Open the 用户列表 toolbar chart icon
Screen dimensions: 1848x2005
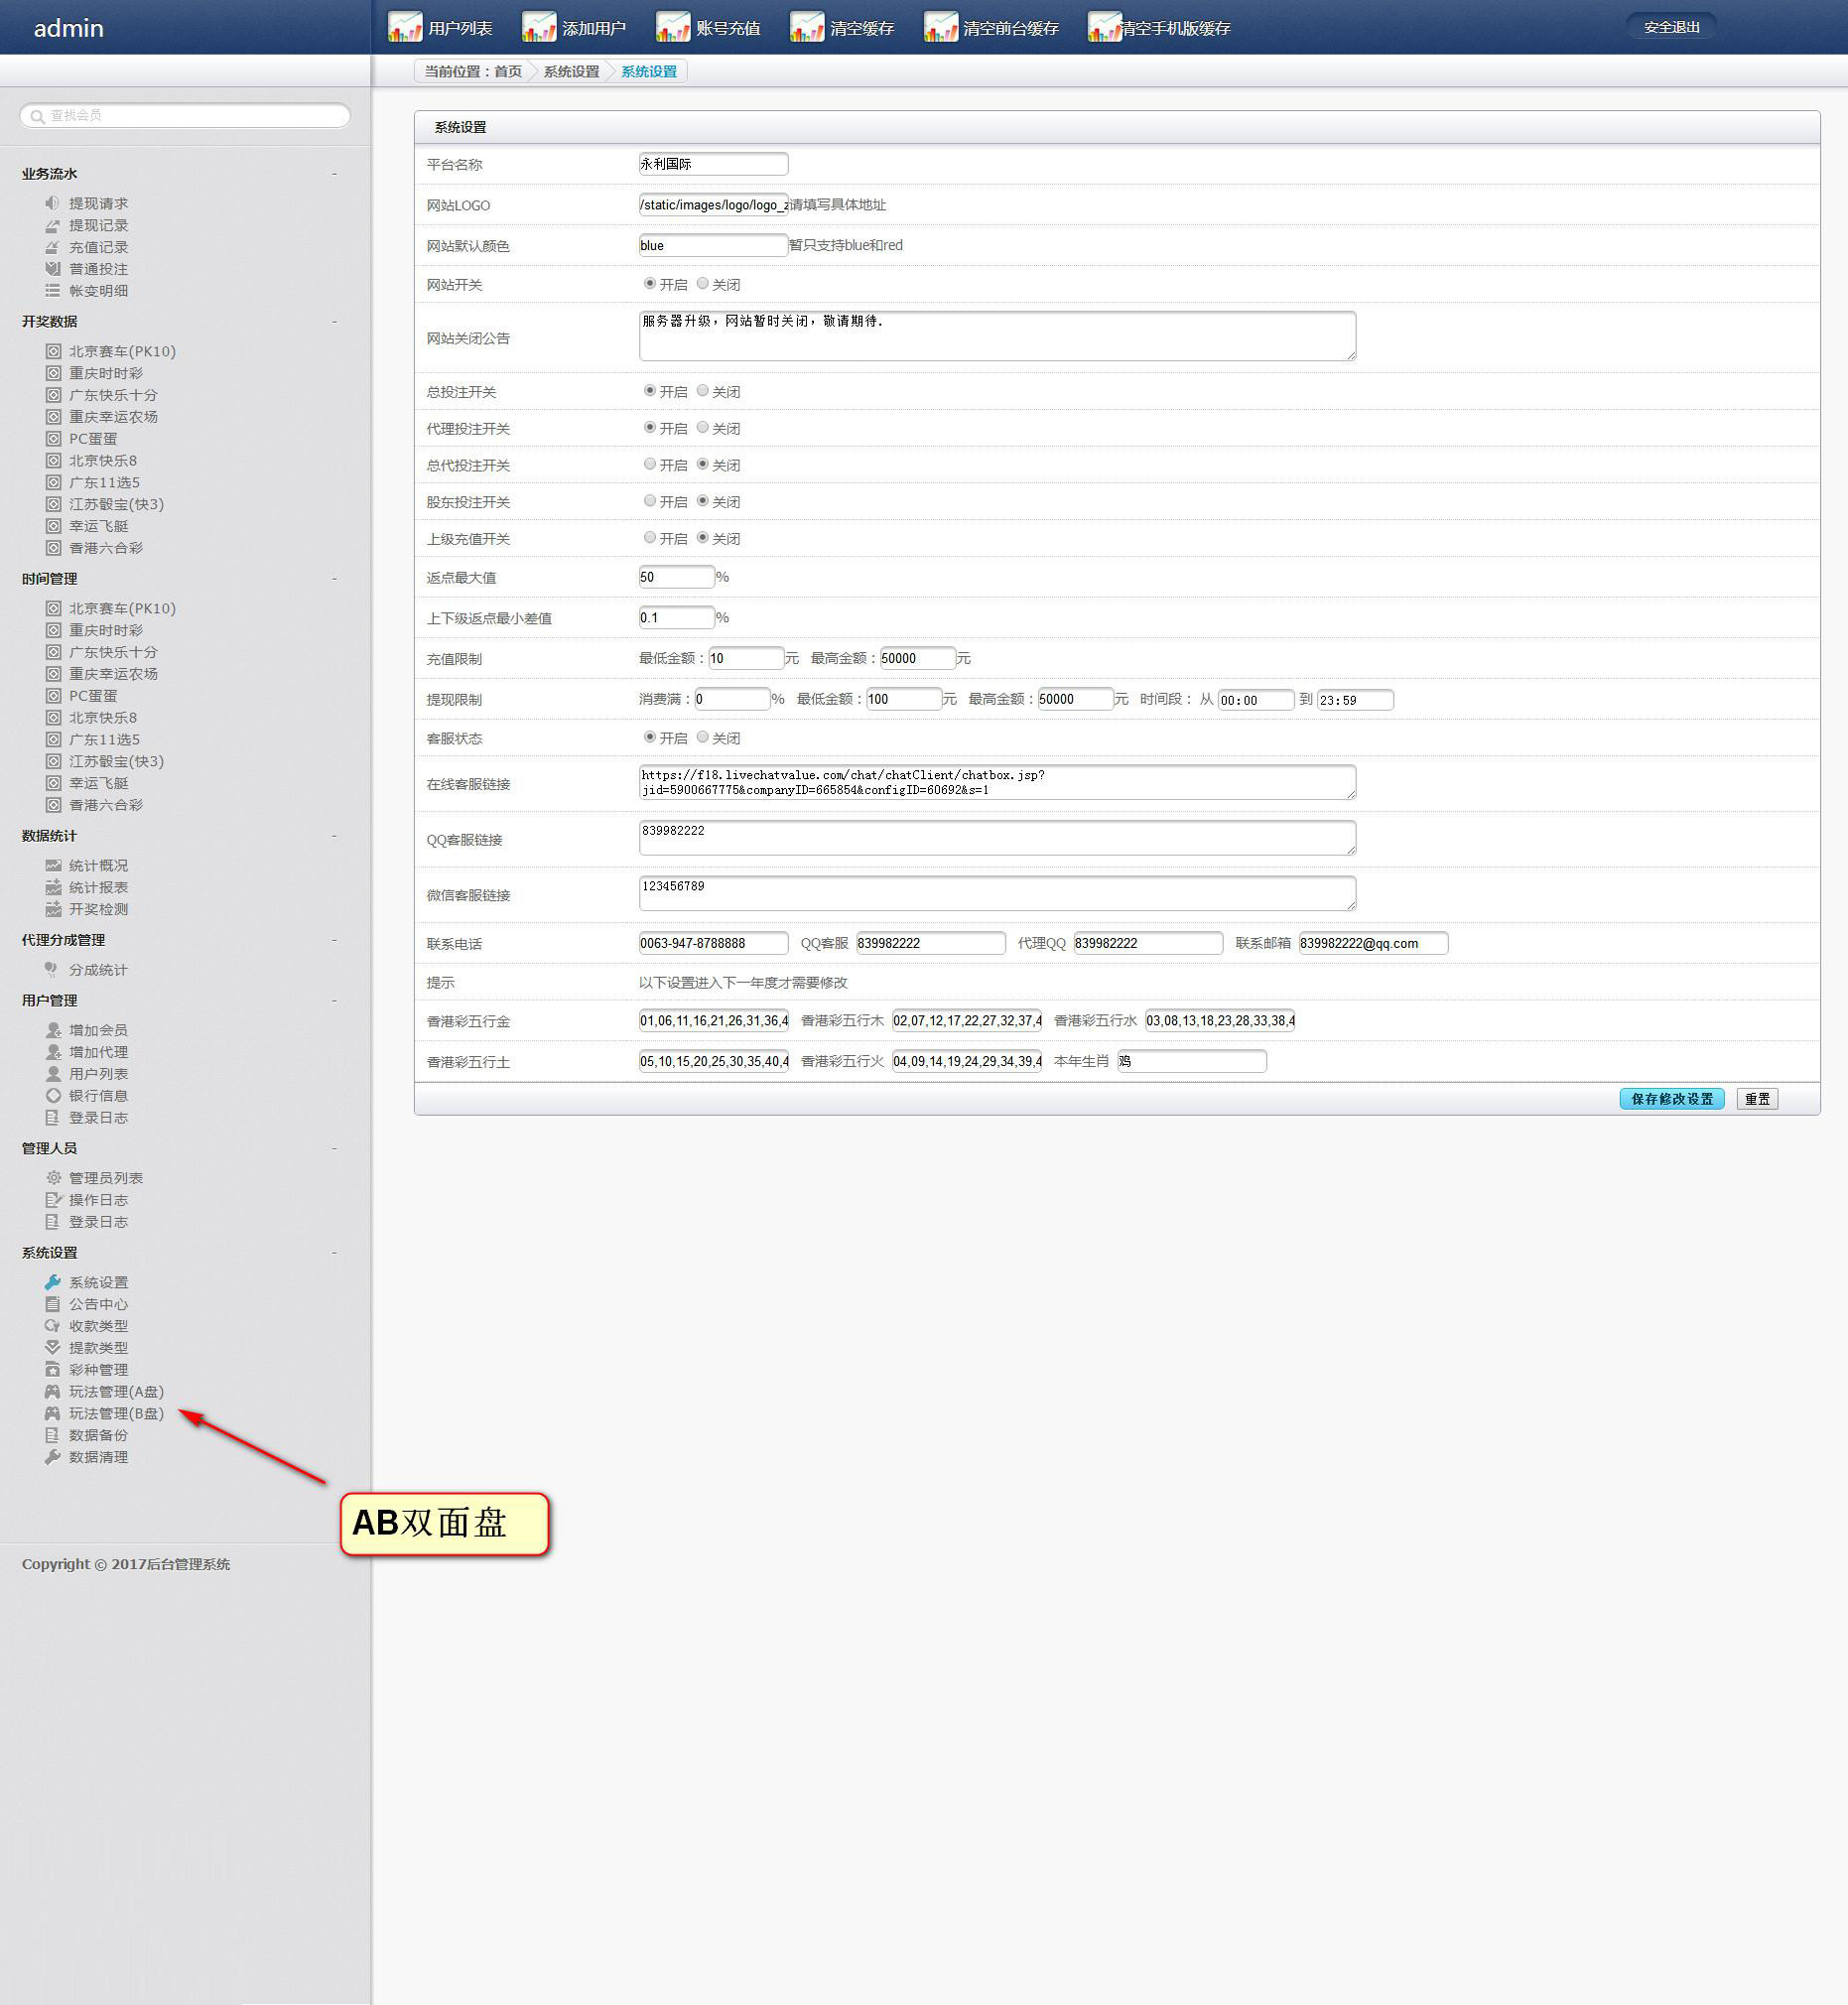click(404, 27)
